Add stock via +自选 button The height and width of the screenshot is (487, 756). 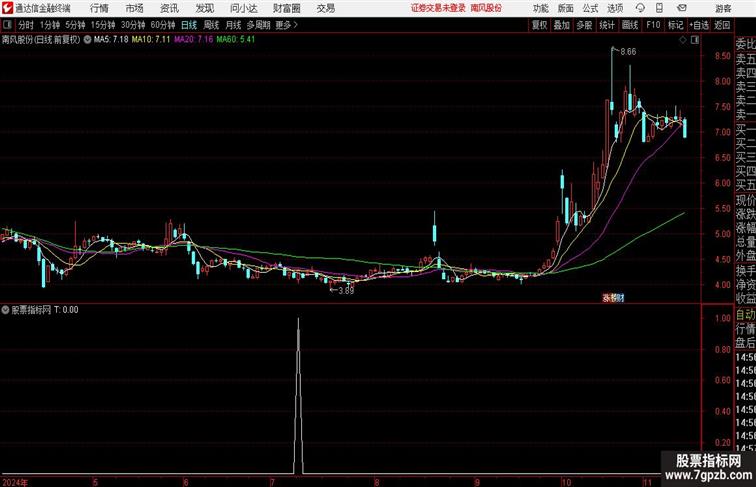pos(699,25)
